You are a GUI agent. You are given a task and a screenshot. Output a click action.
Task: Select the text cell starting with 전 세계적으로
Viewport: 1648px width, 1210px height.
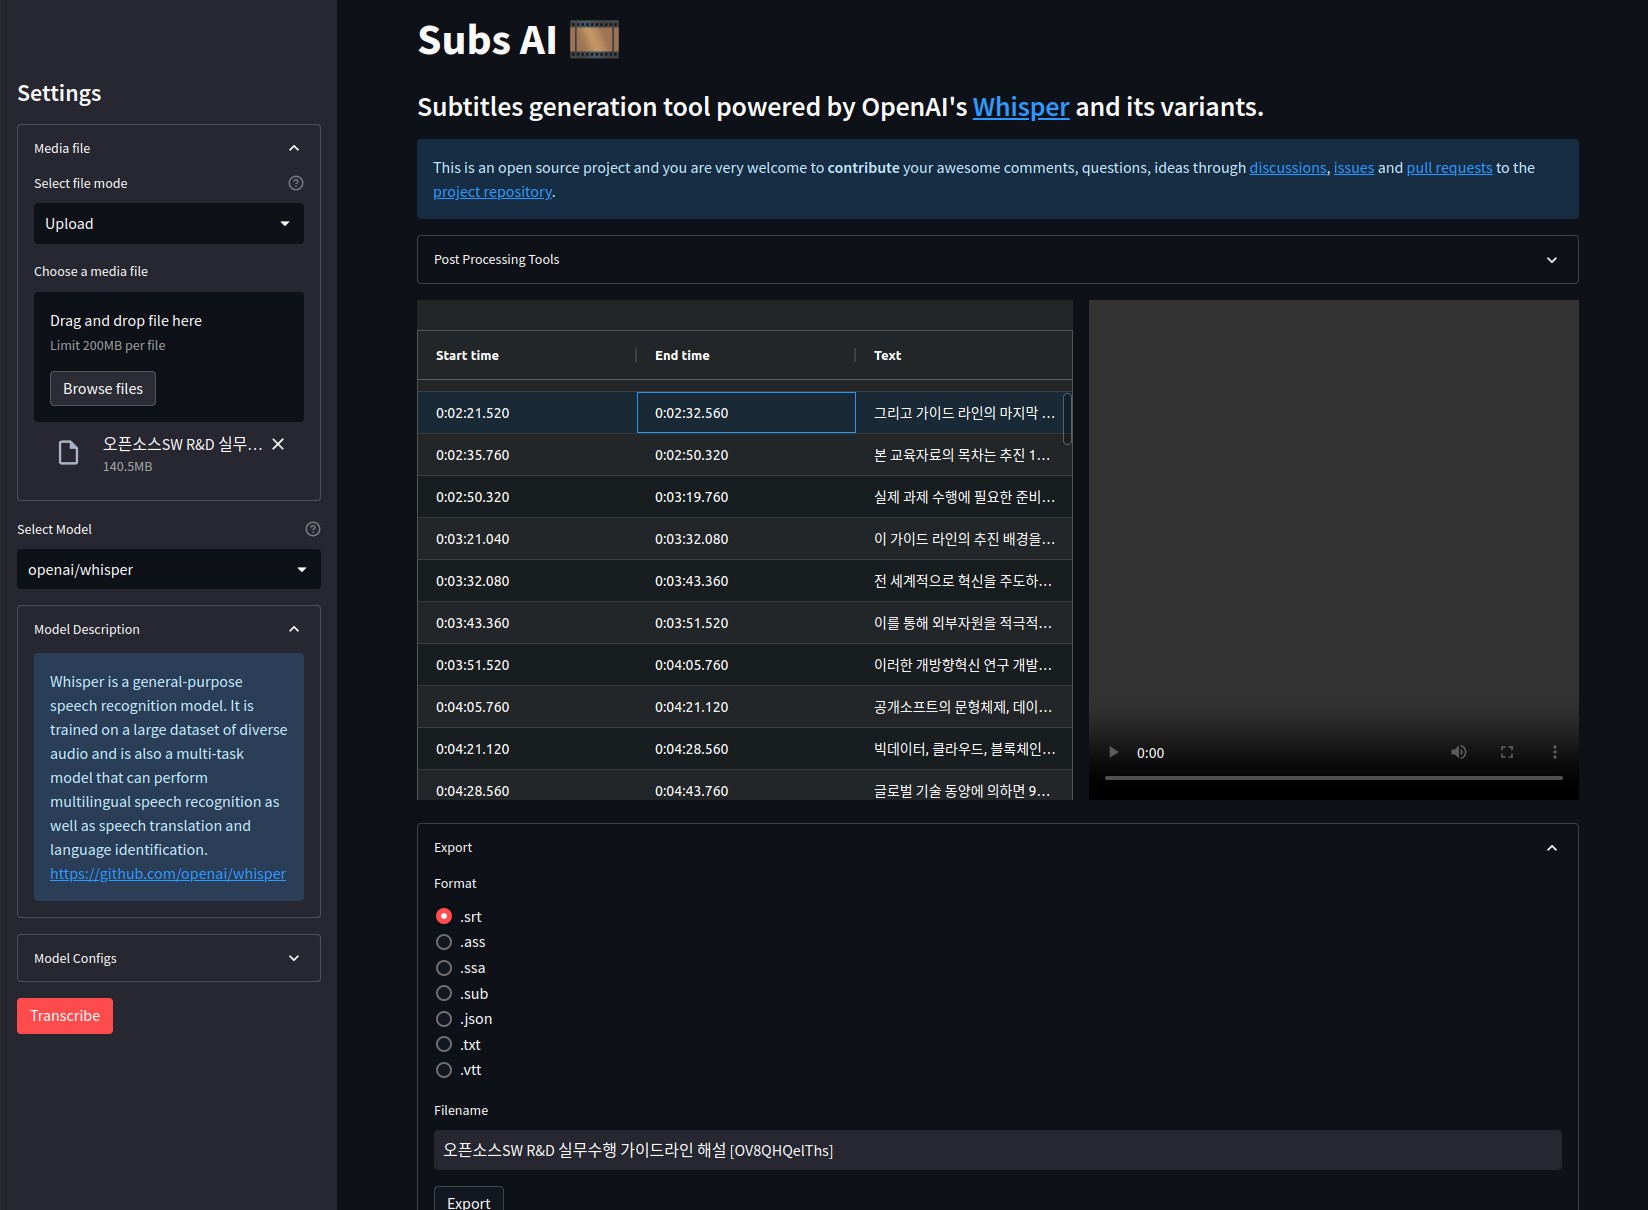click(964, 581)
